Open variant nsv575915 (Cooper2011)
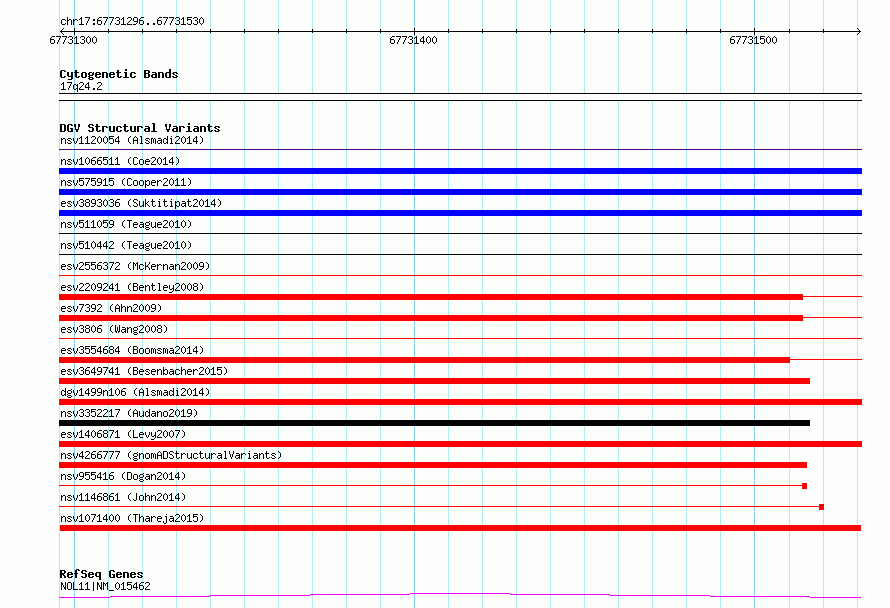Viewport: 890px width, 608px height. pos(126,182)
